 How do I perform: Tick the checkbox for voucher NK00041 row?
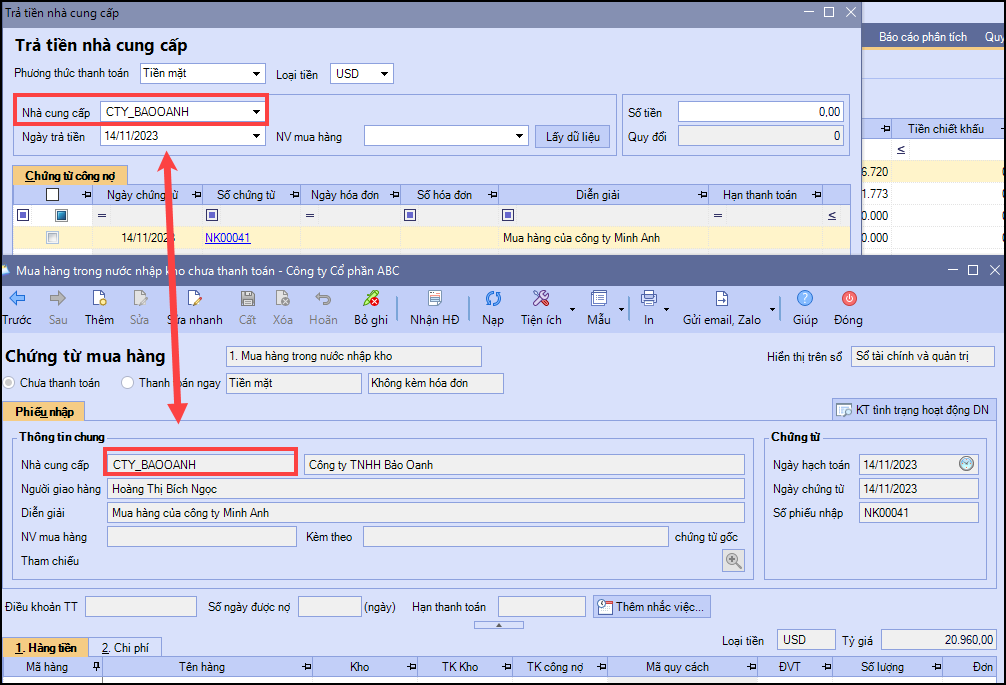[x=53, y=238]
